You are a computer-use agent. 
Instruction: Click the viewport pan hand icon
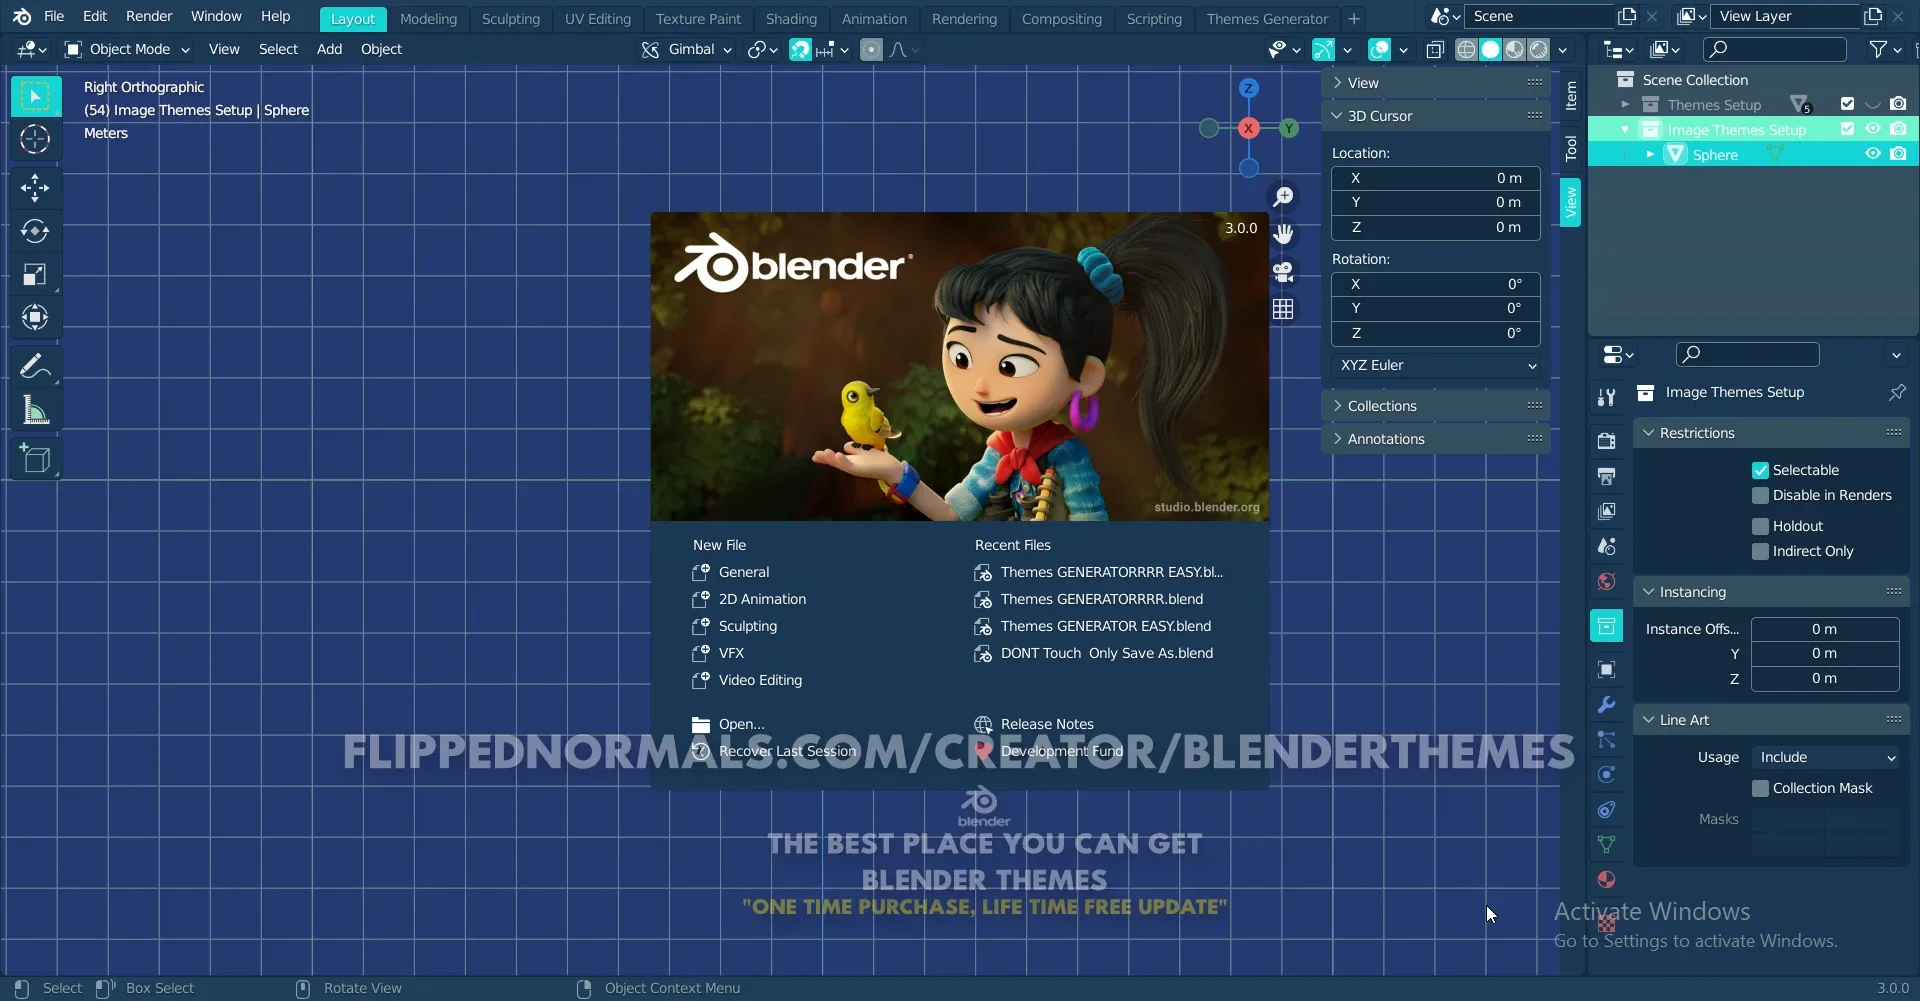click(1283, 234)
